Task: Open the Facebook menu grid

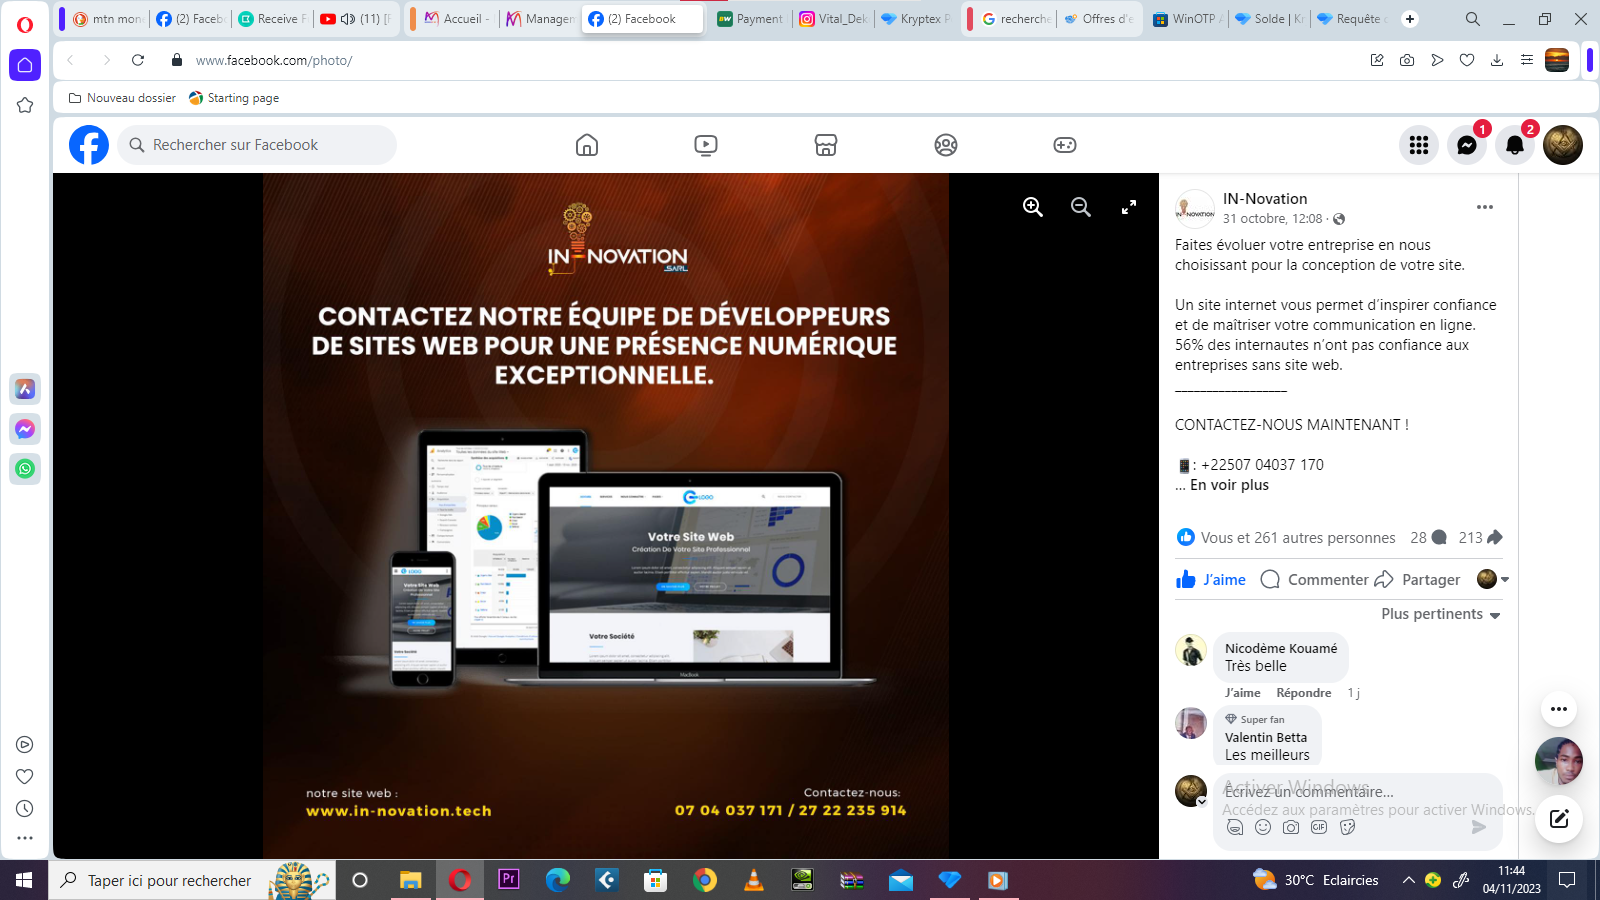Action: coord(1419,145)
